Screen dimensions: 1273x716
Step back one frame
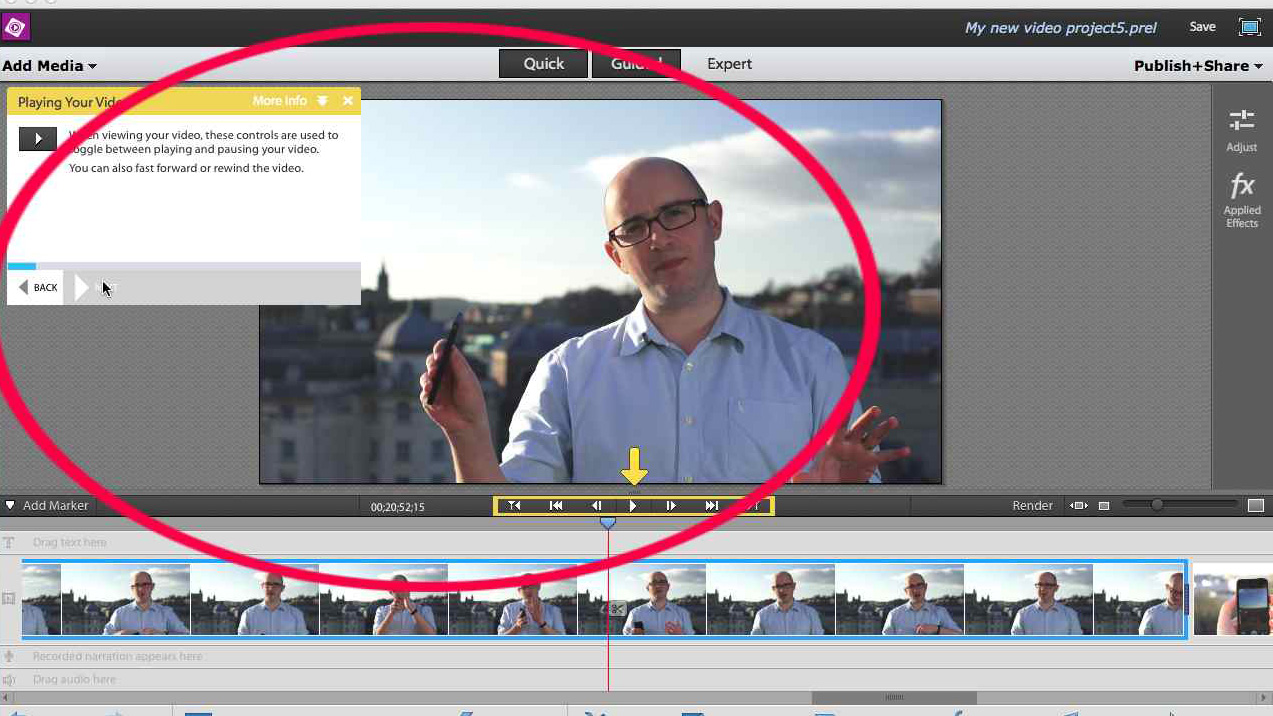point(596,506)
